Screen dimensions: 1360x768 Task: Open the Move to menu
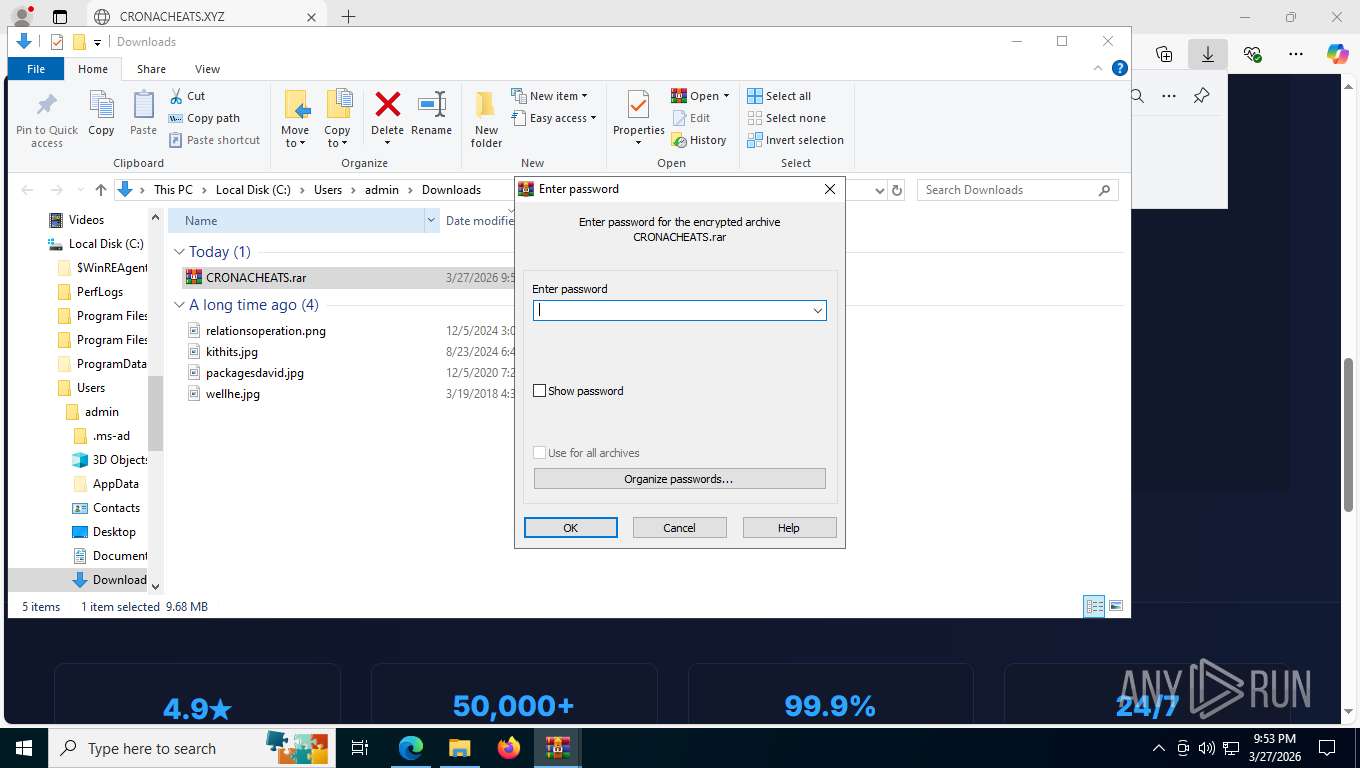pos(295,119)
